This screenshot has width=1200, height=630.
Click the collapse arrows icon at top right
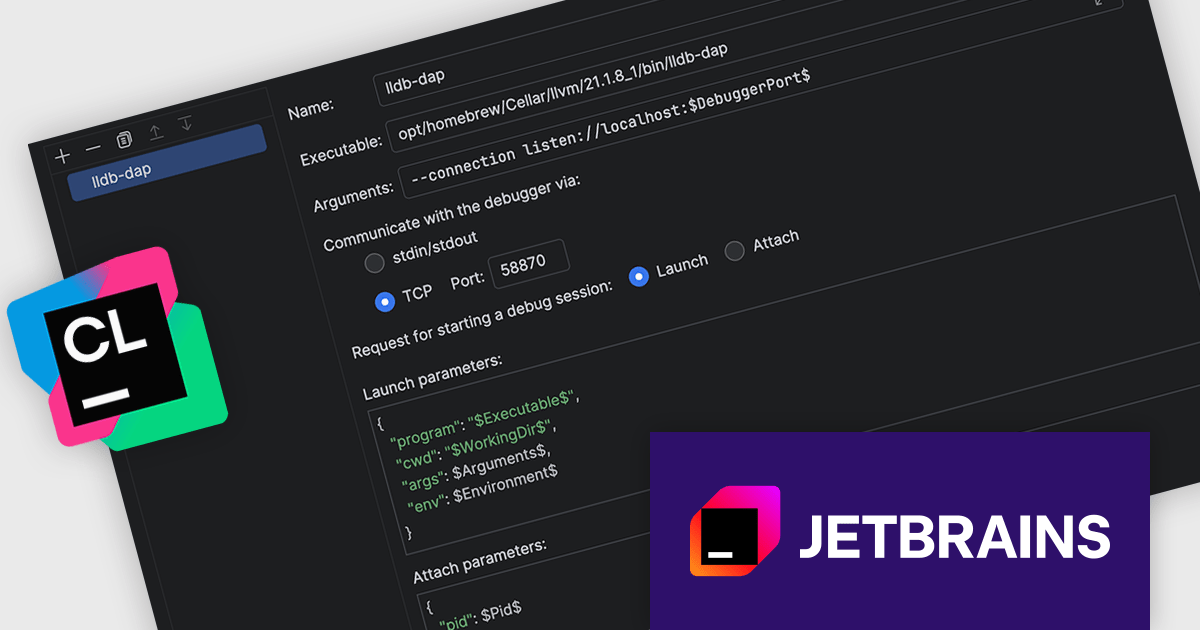[1099, 4]
